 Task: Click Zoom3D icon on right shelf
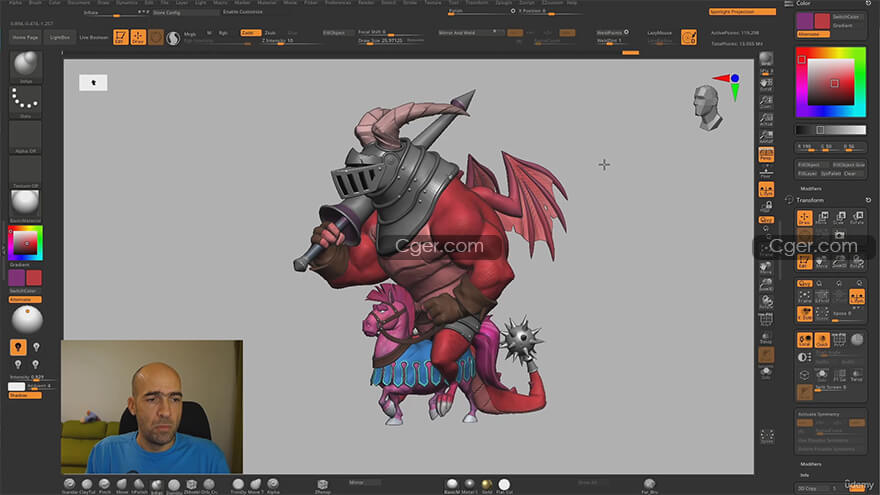click(x=766, y=285)
